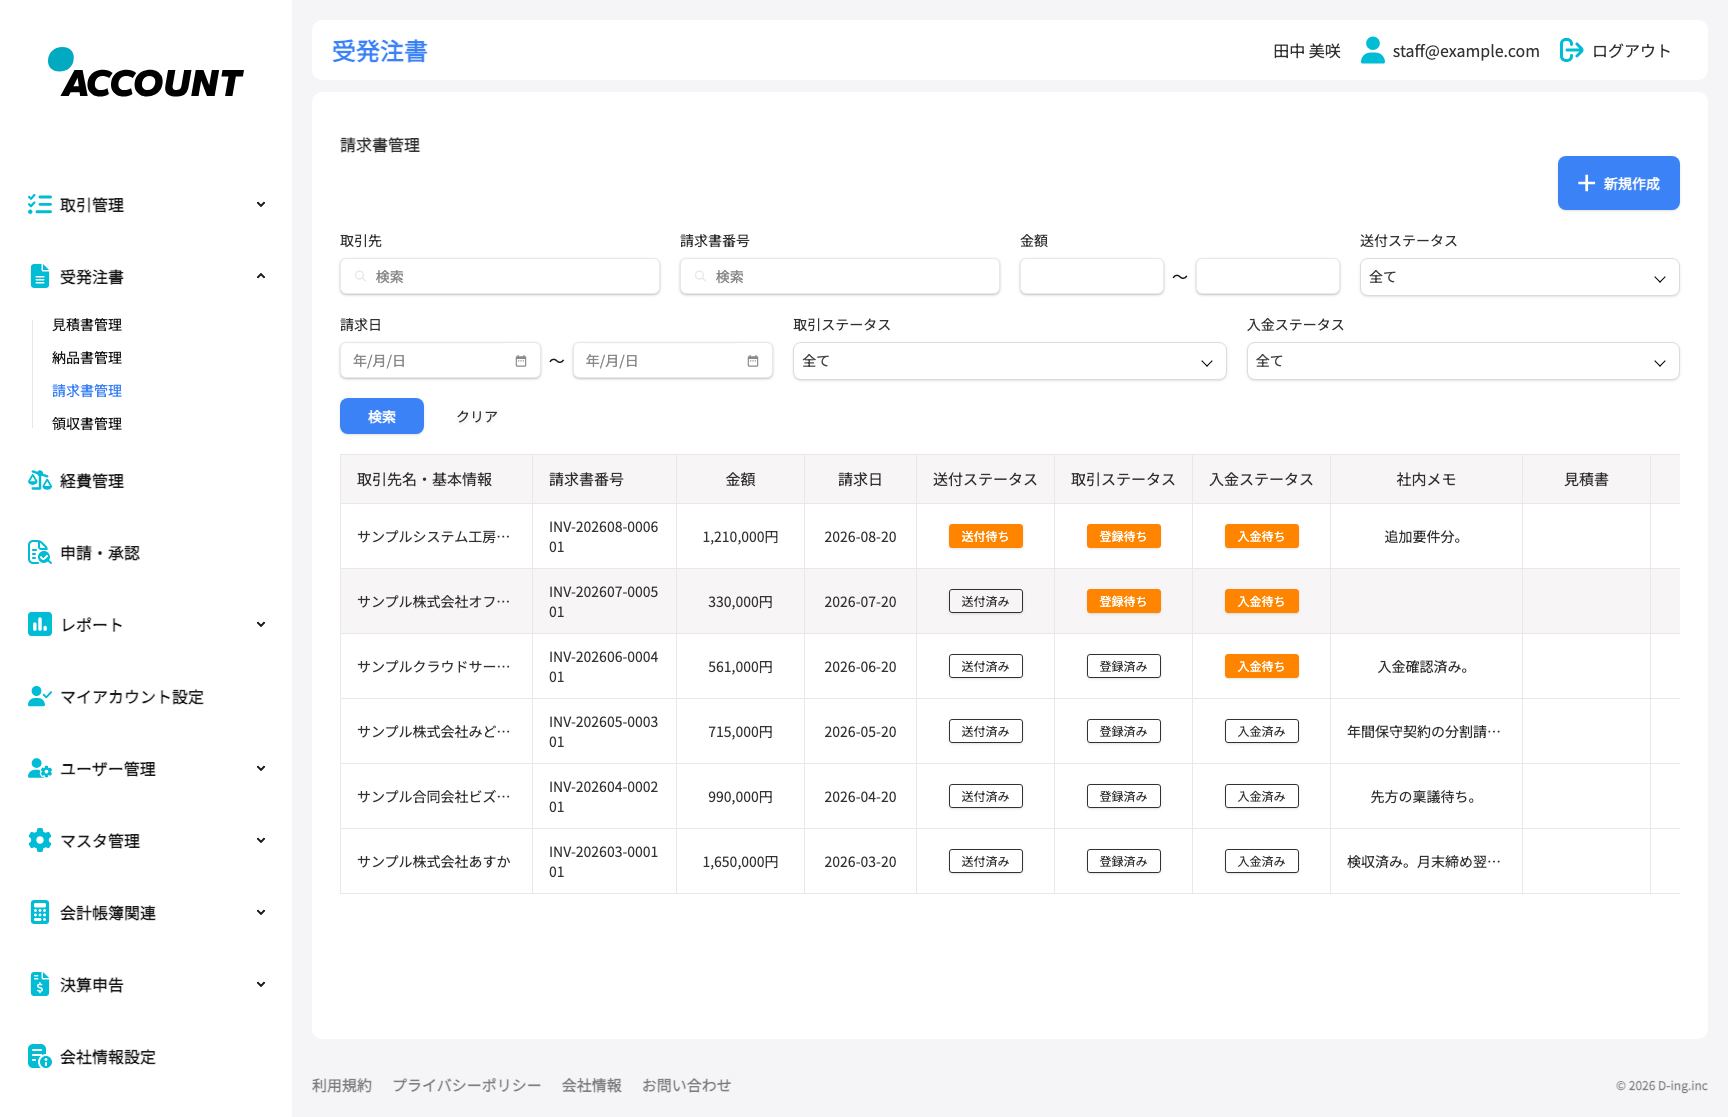
Task: Click the ユーザー管理 user gear icon
Action: click(x=40, y=769)
